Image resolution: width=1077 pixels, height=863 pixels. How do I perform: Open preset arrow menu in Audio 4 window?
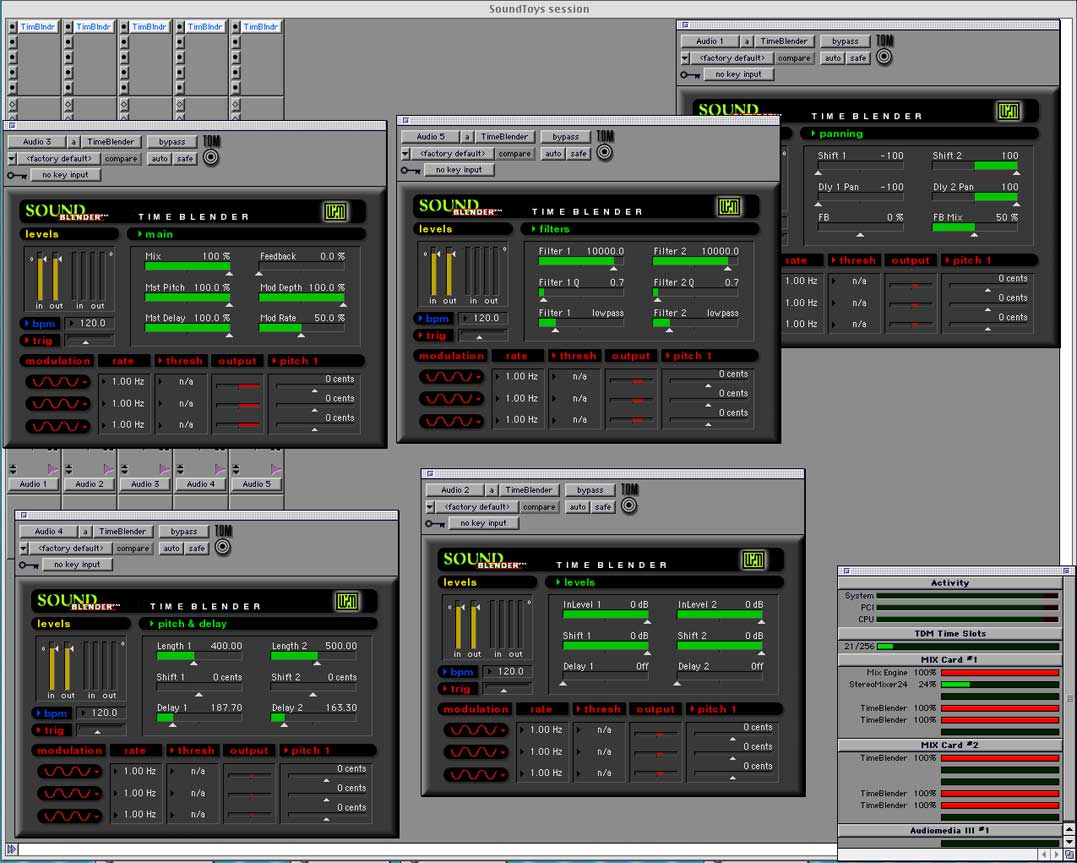(x=24, y=549)
